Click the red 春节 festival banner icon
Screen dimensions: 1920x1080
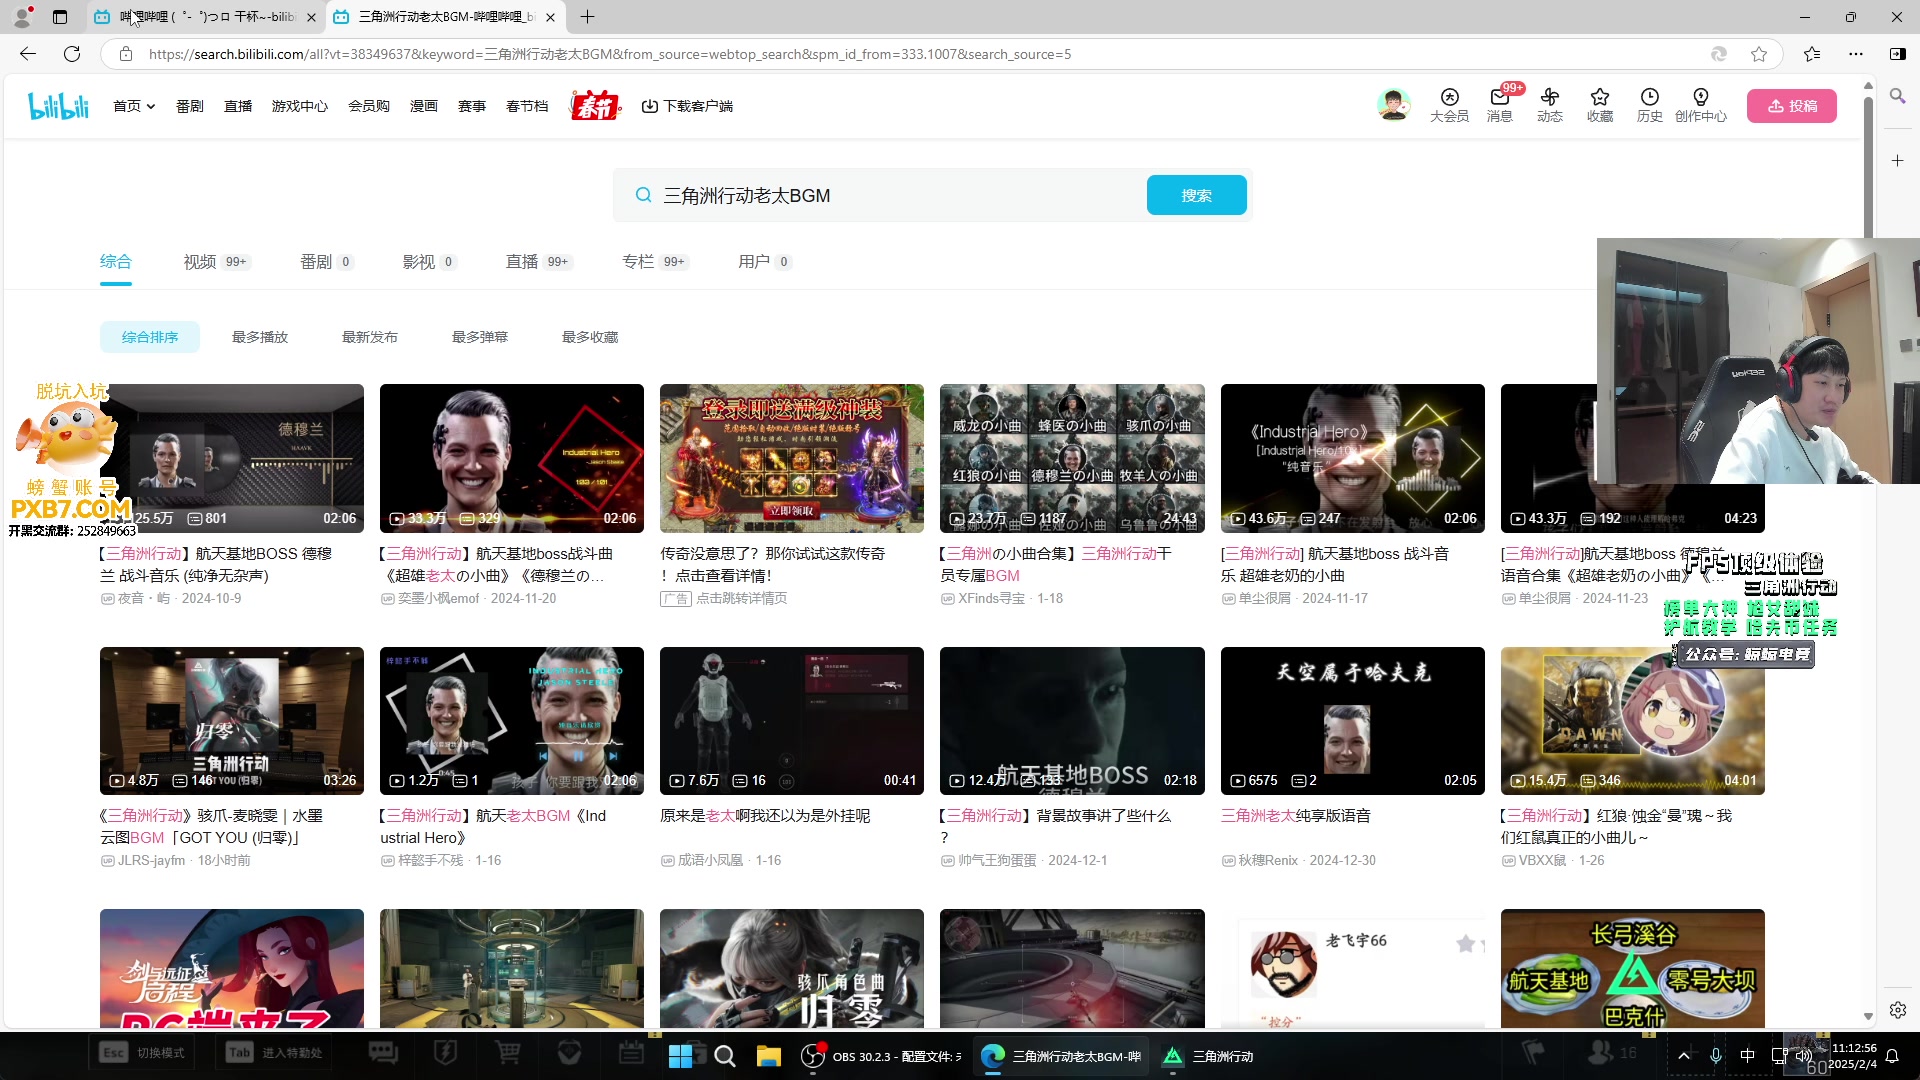tap(595, 105)
